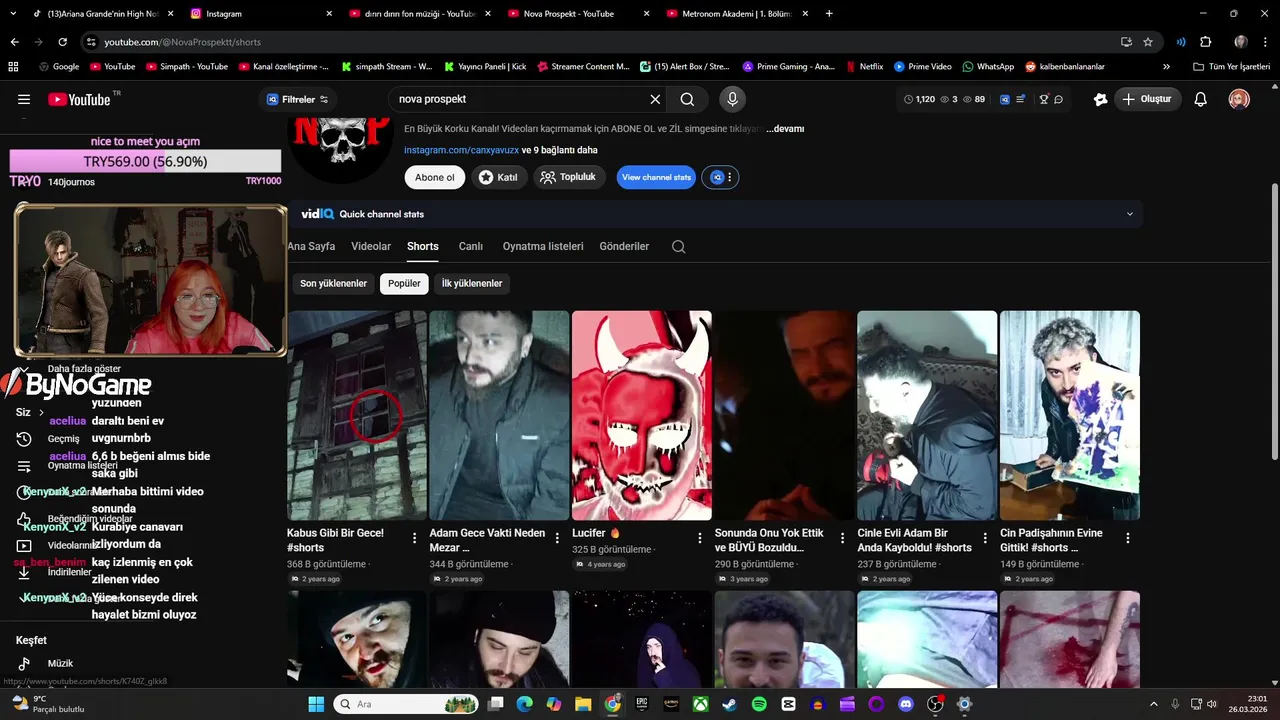Click the Abone ol subscribe button
The width and height of the screenshot is (1280, 720).
click(435, 177)
